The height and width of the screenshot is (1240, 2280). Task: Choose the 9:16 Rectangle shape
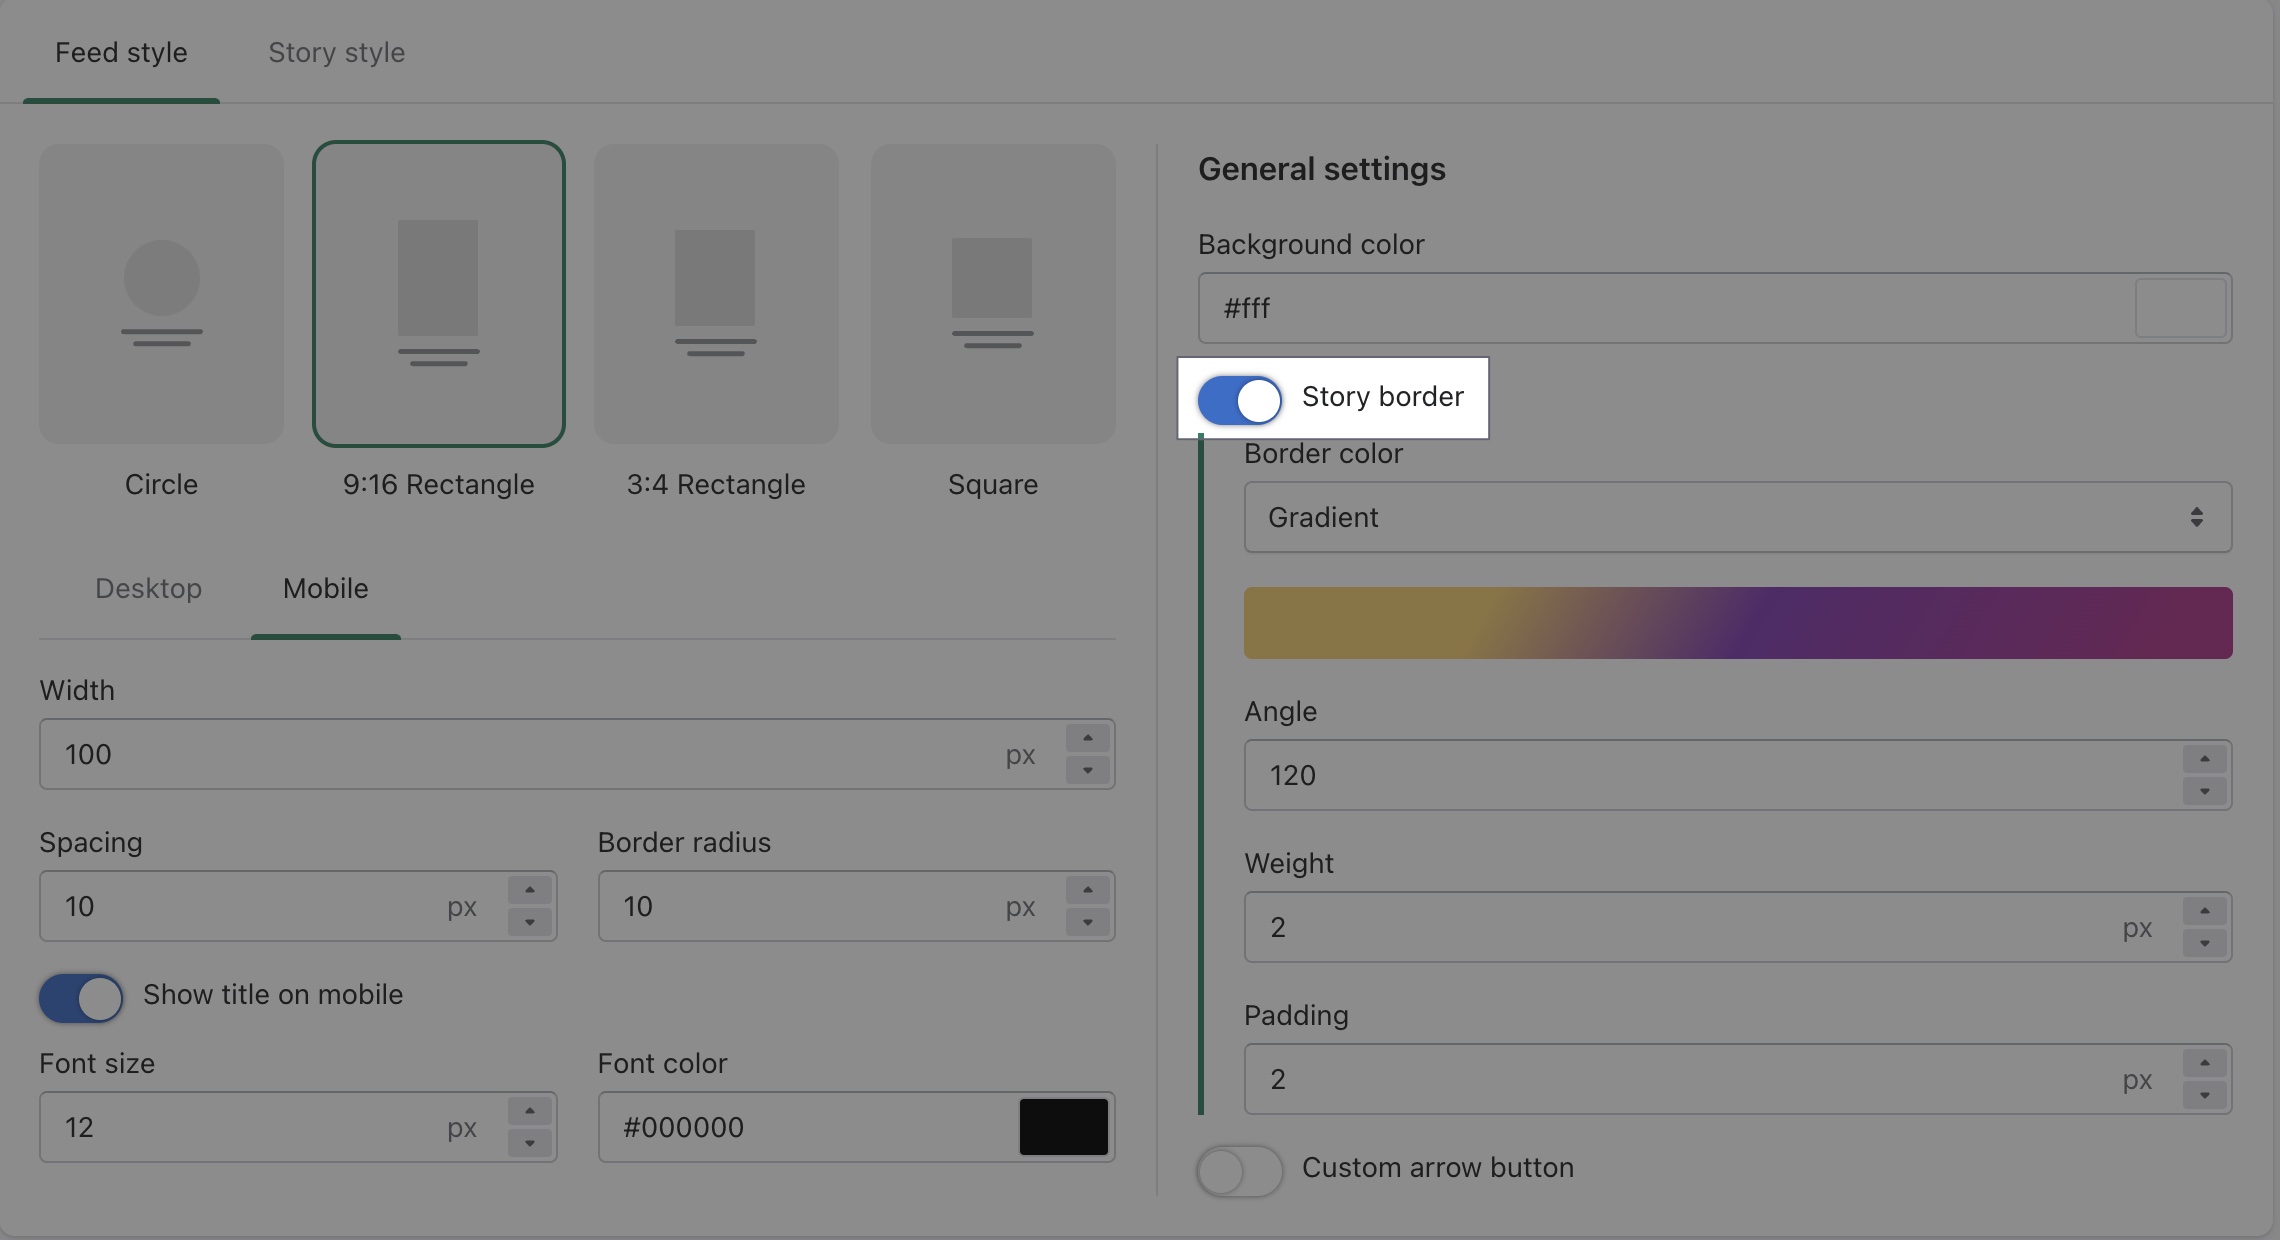pyautogui.click(x=438, y=294)
